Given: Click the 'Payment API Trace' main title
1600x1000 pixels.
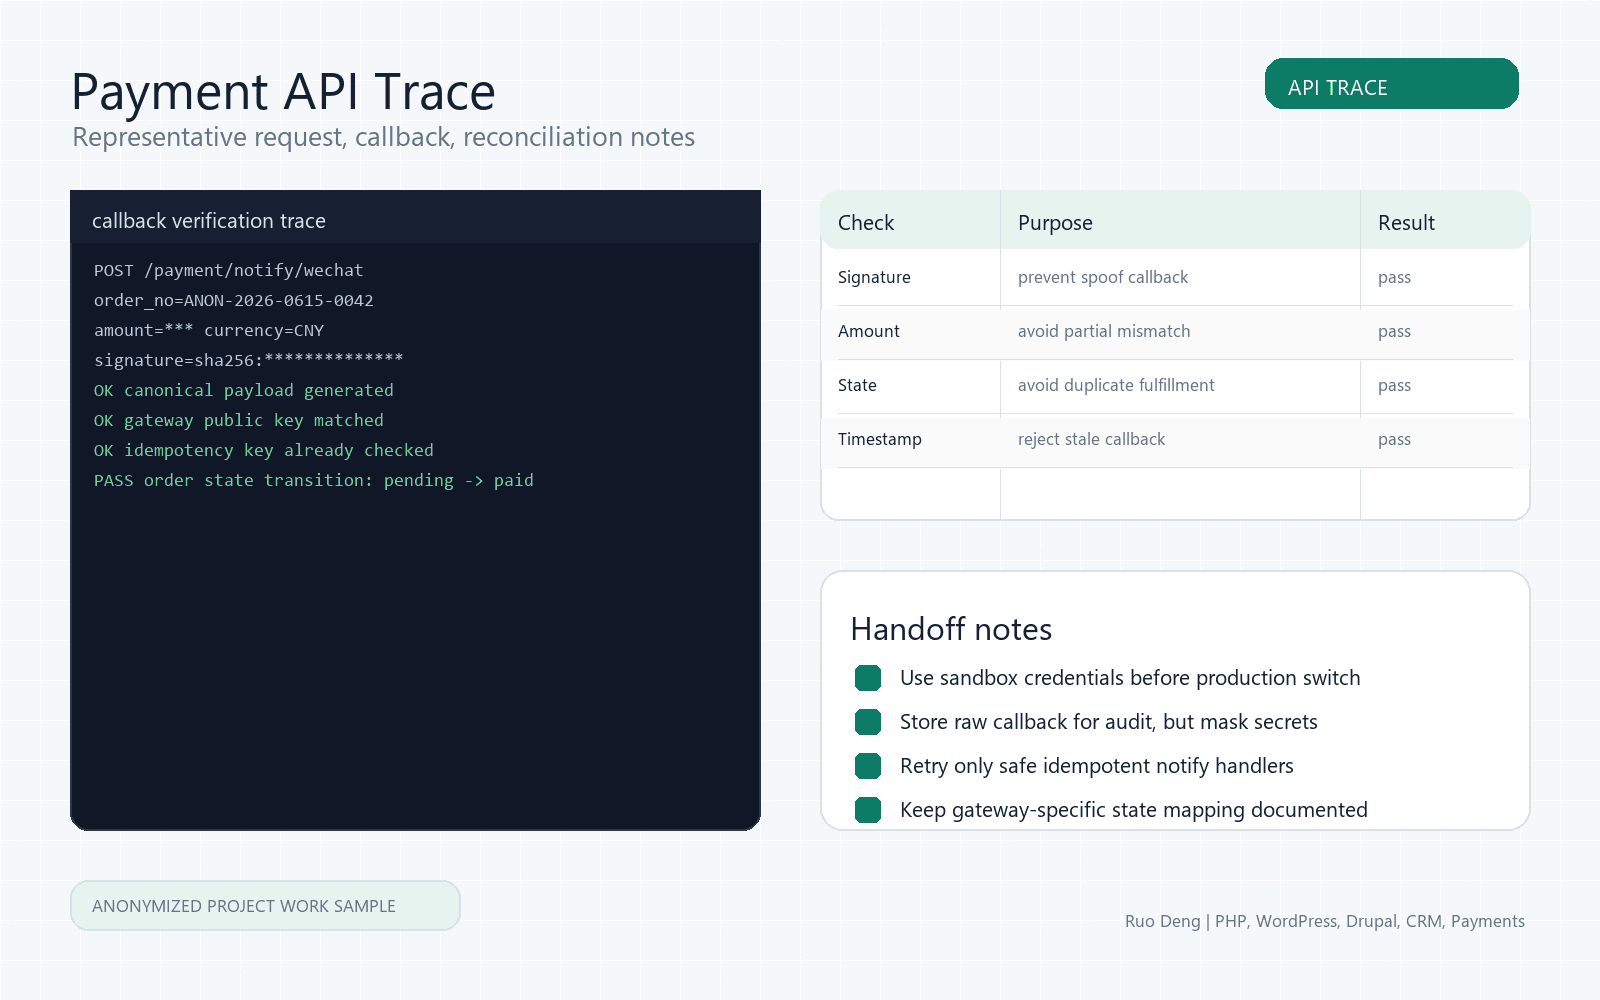Looking at the screenshot, I should pyautogui.click(x=283, y=92).
